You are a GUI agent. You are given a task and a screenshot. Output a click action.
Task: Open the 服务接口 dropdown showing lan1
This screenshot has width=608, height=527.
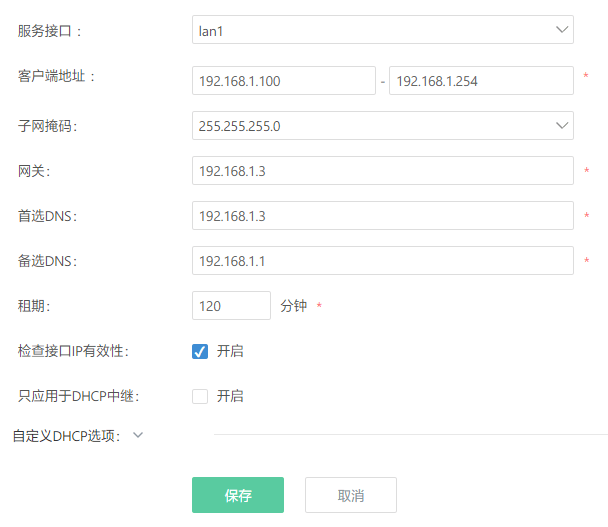(370, 30)
